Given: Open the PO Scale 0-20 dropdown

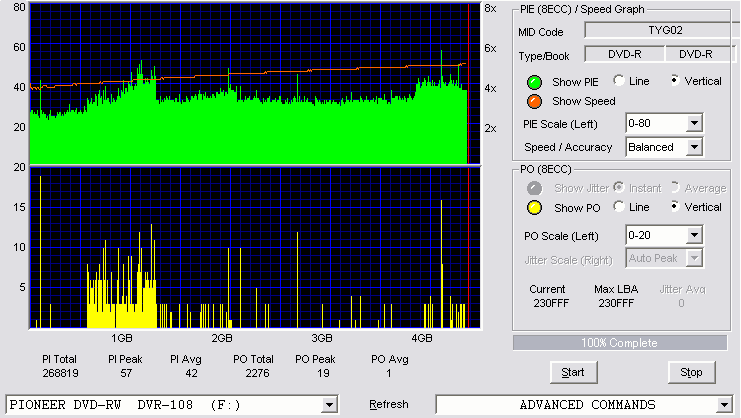Looking at the screenshot, I should 694,235.
